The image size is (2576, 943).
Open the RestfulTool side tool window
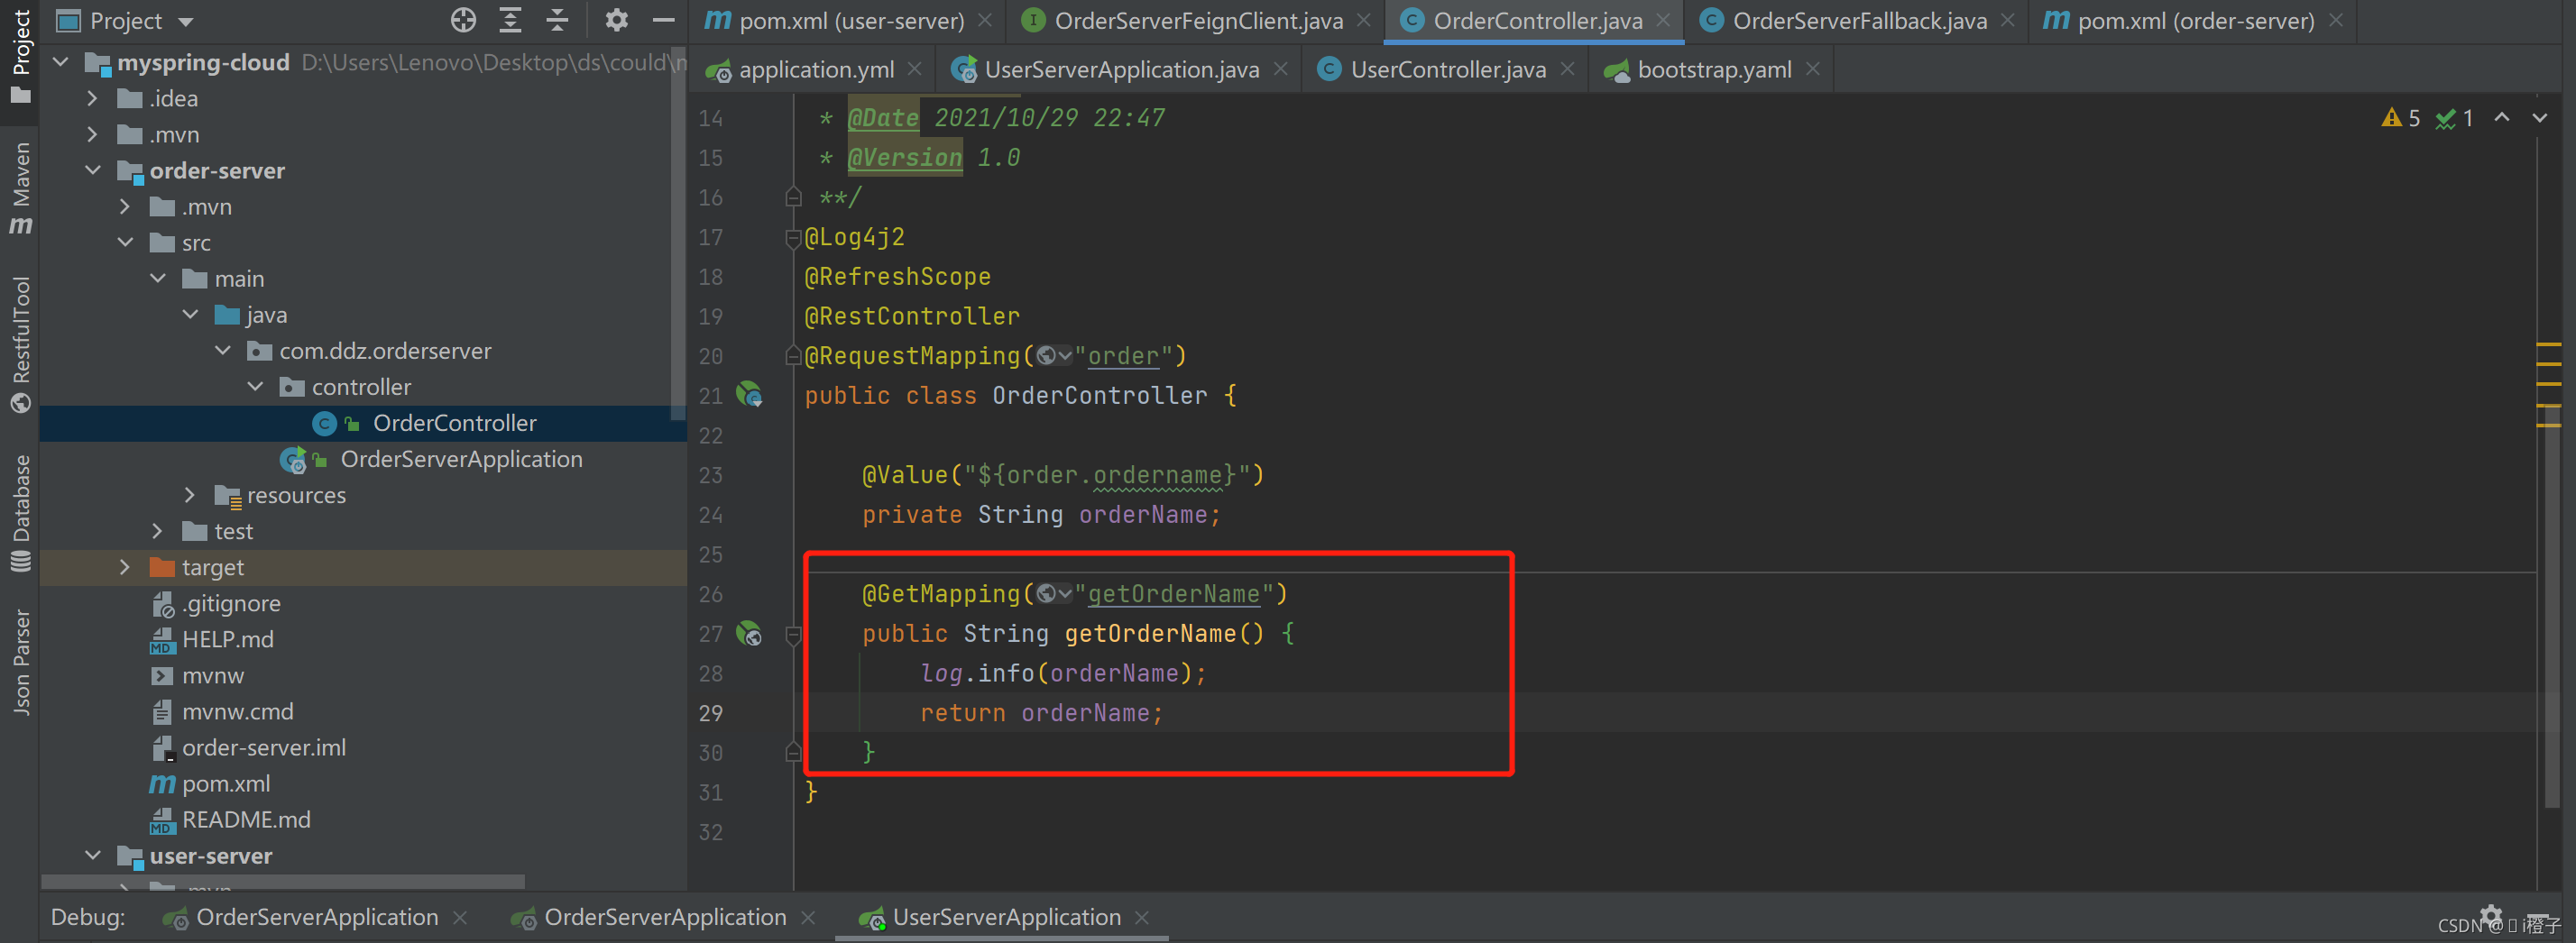tap(20, 345)
